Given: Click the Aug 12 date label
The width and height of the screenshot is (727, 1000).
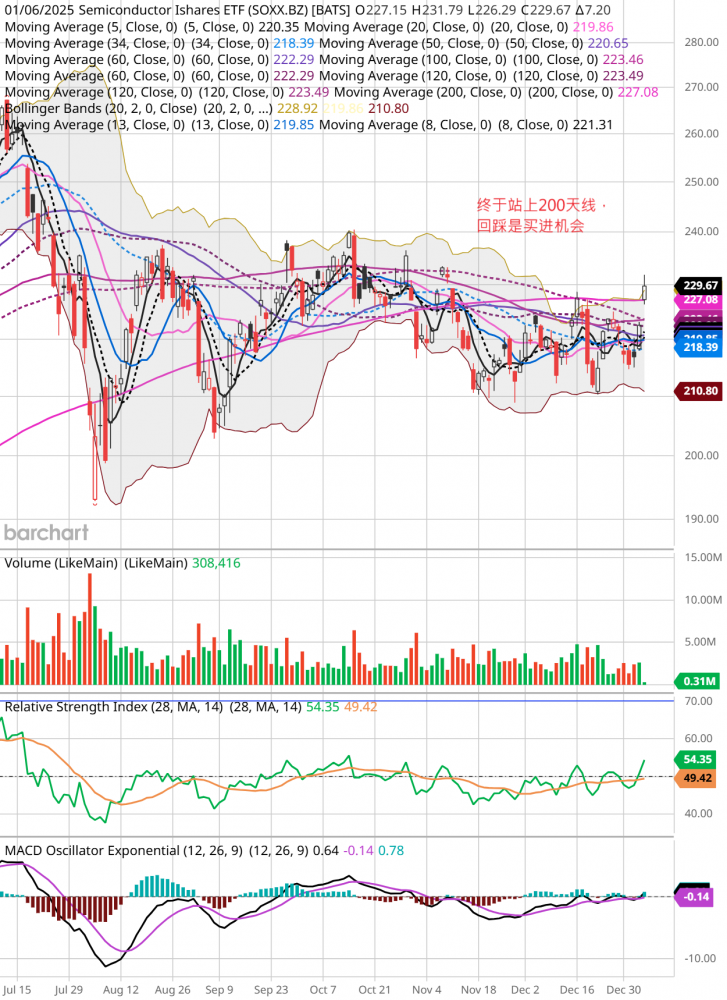Looking at the screenshot, I should coord(121,990).
